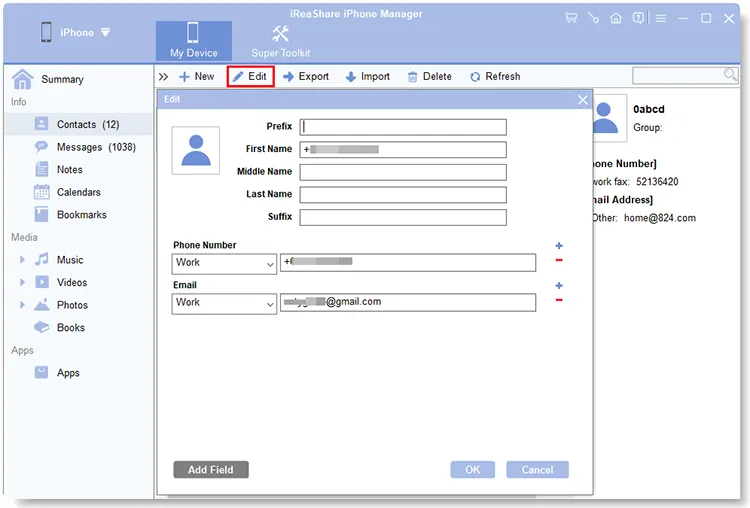Viewport: 750px width, 508px height.
Task: Click the key registration icon in title bar
Action: [594, 19]
